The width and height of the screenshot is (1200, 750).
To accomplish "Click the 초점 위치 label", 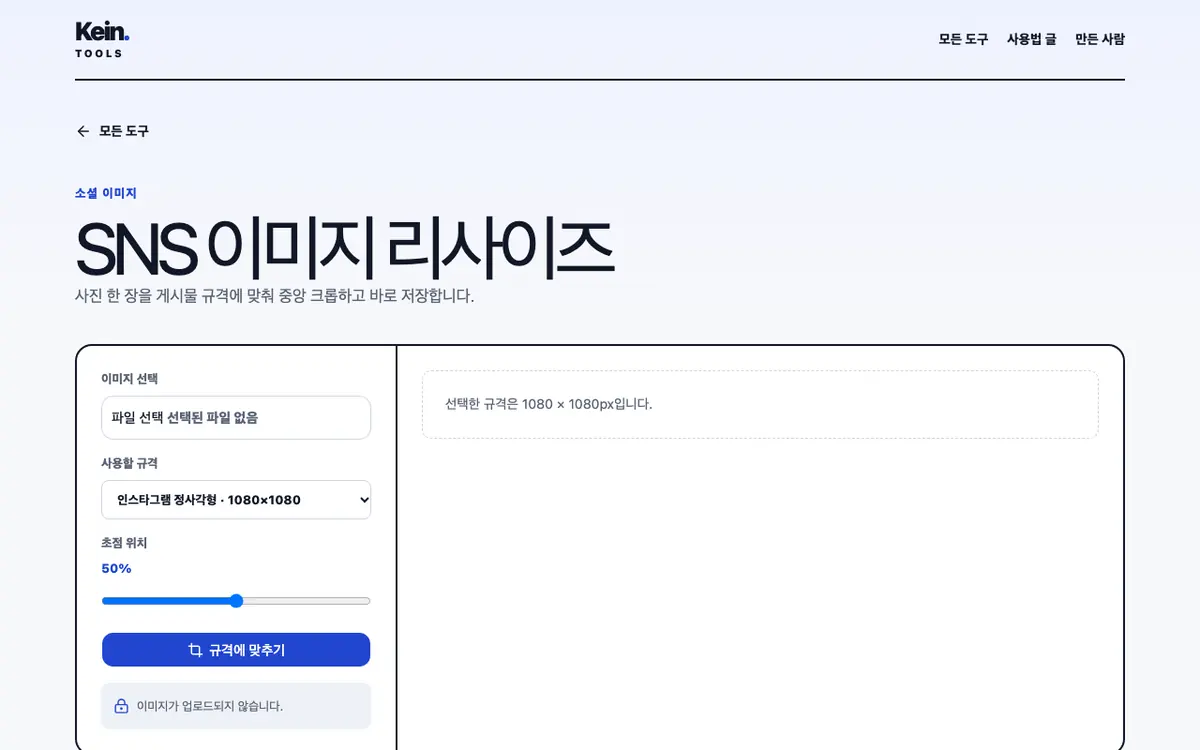I will pyautogui.click(x=124, y=543).
